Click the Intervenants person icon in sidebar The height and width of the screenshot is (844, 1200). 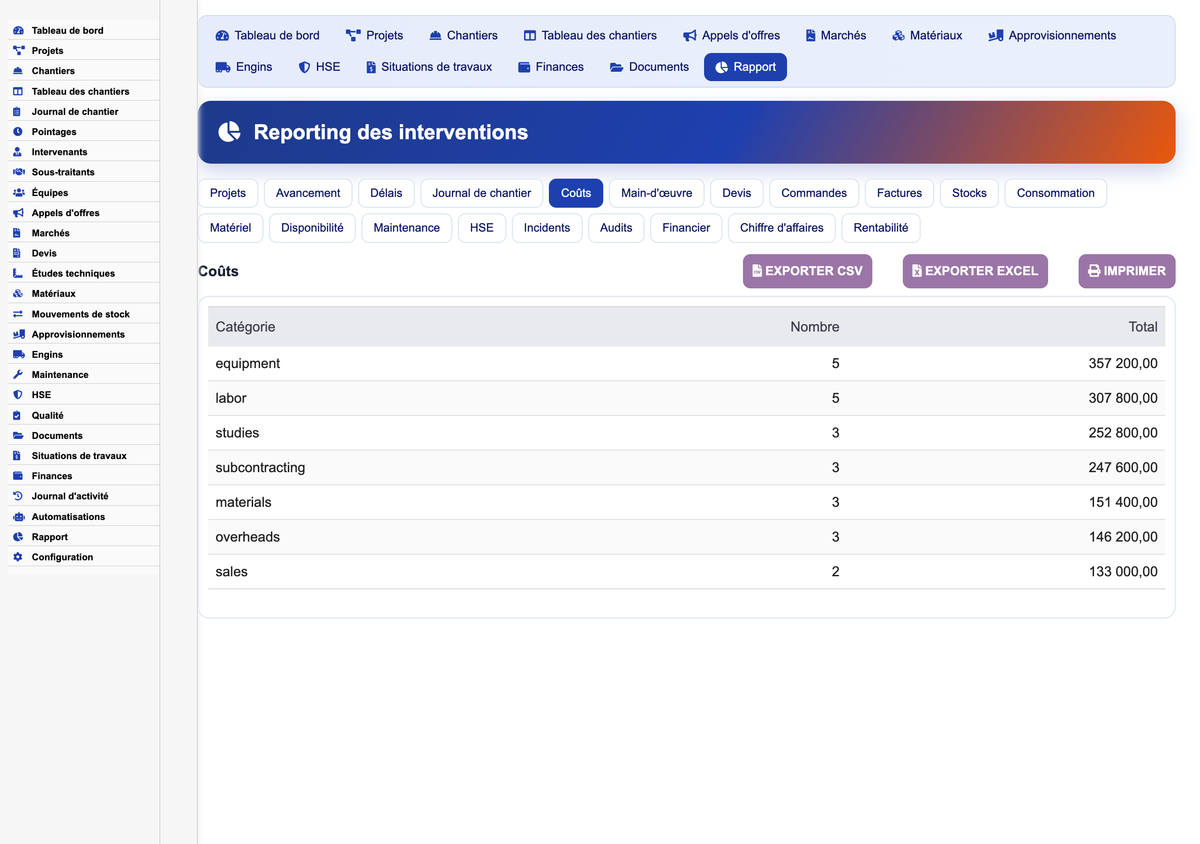coord(18,152)
